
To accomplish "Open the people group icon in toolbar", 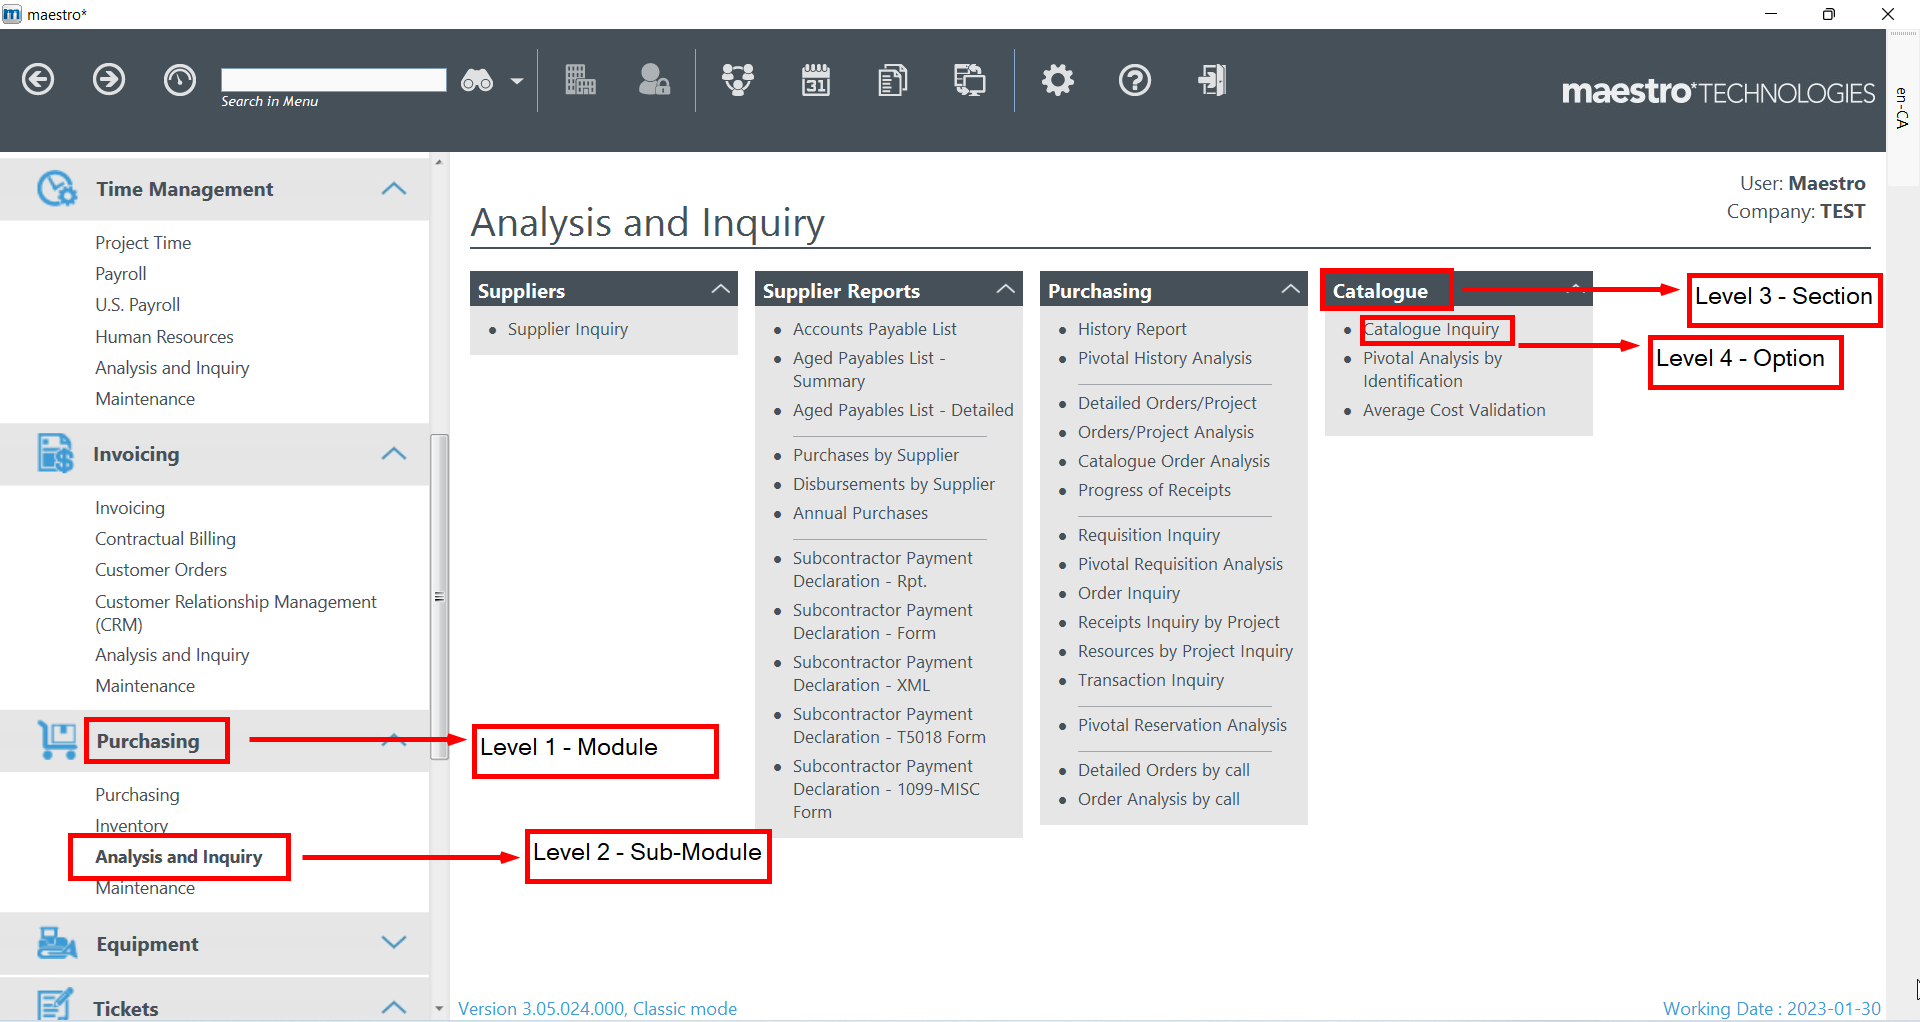I will [x=738, y=80].
